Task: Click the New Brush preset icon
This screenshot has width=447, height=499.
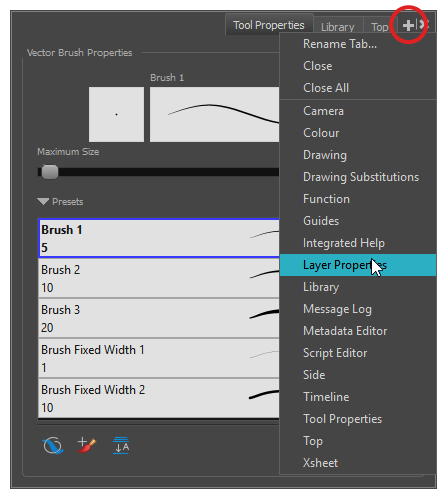Action: (x=86, y=445)
